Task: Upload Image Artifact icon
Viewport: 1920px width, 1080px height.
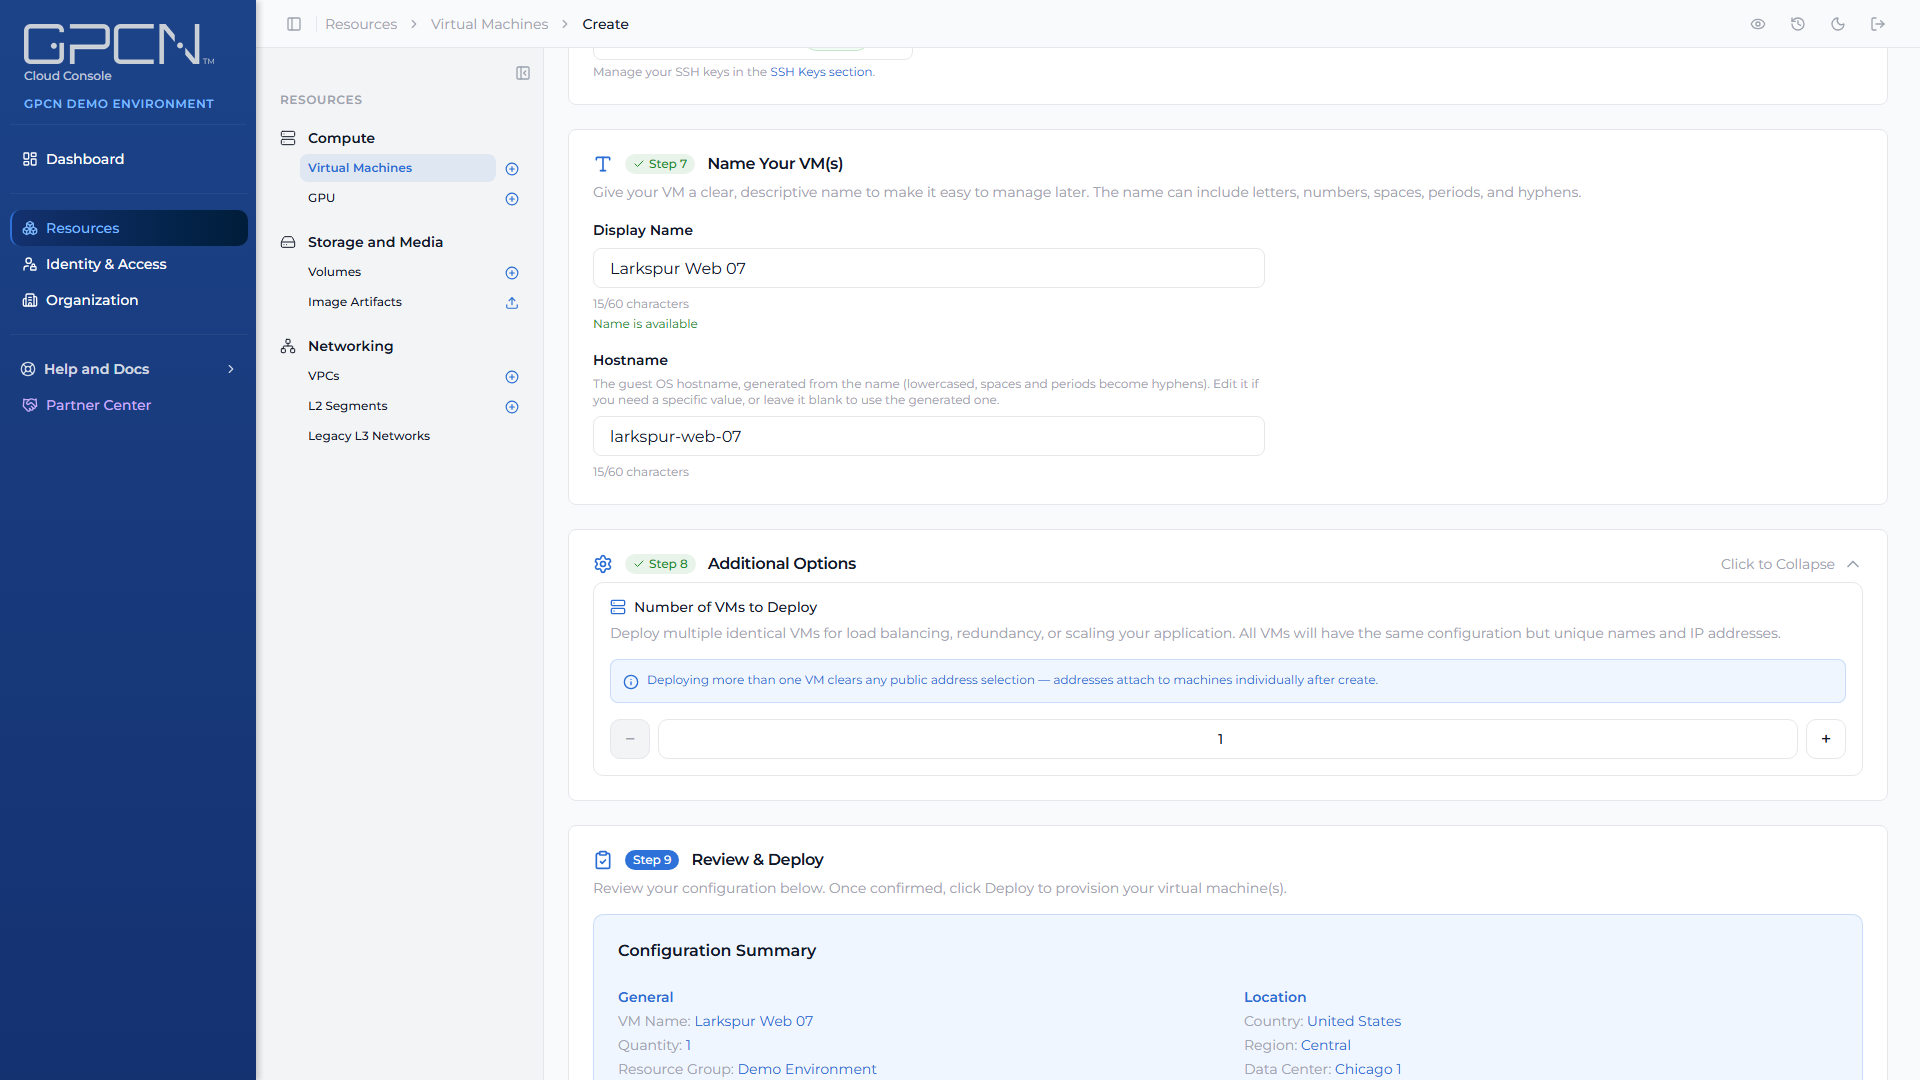Action: coord(512,303)
